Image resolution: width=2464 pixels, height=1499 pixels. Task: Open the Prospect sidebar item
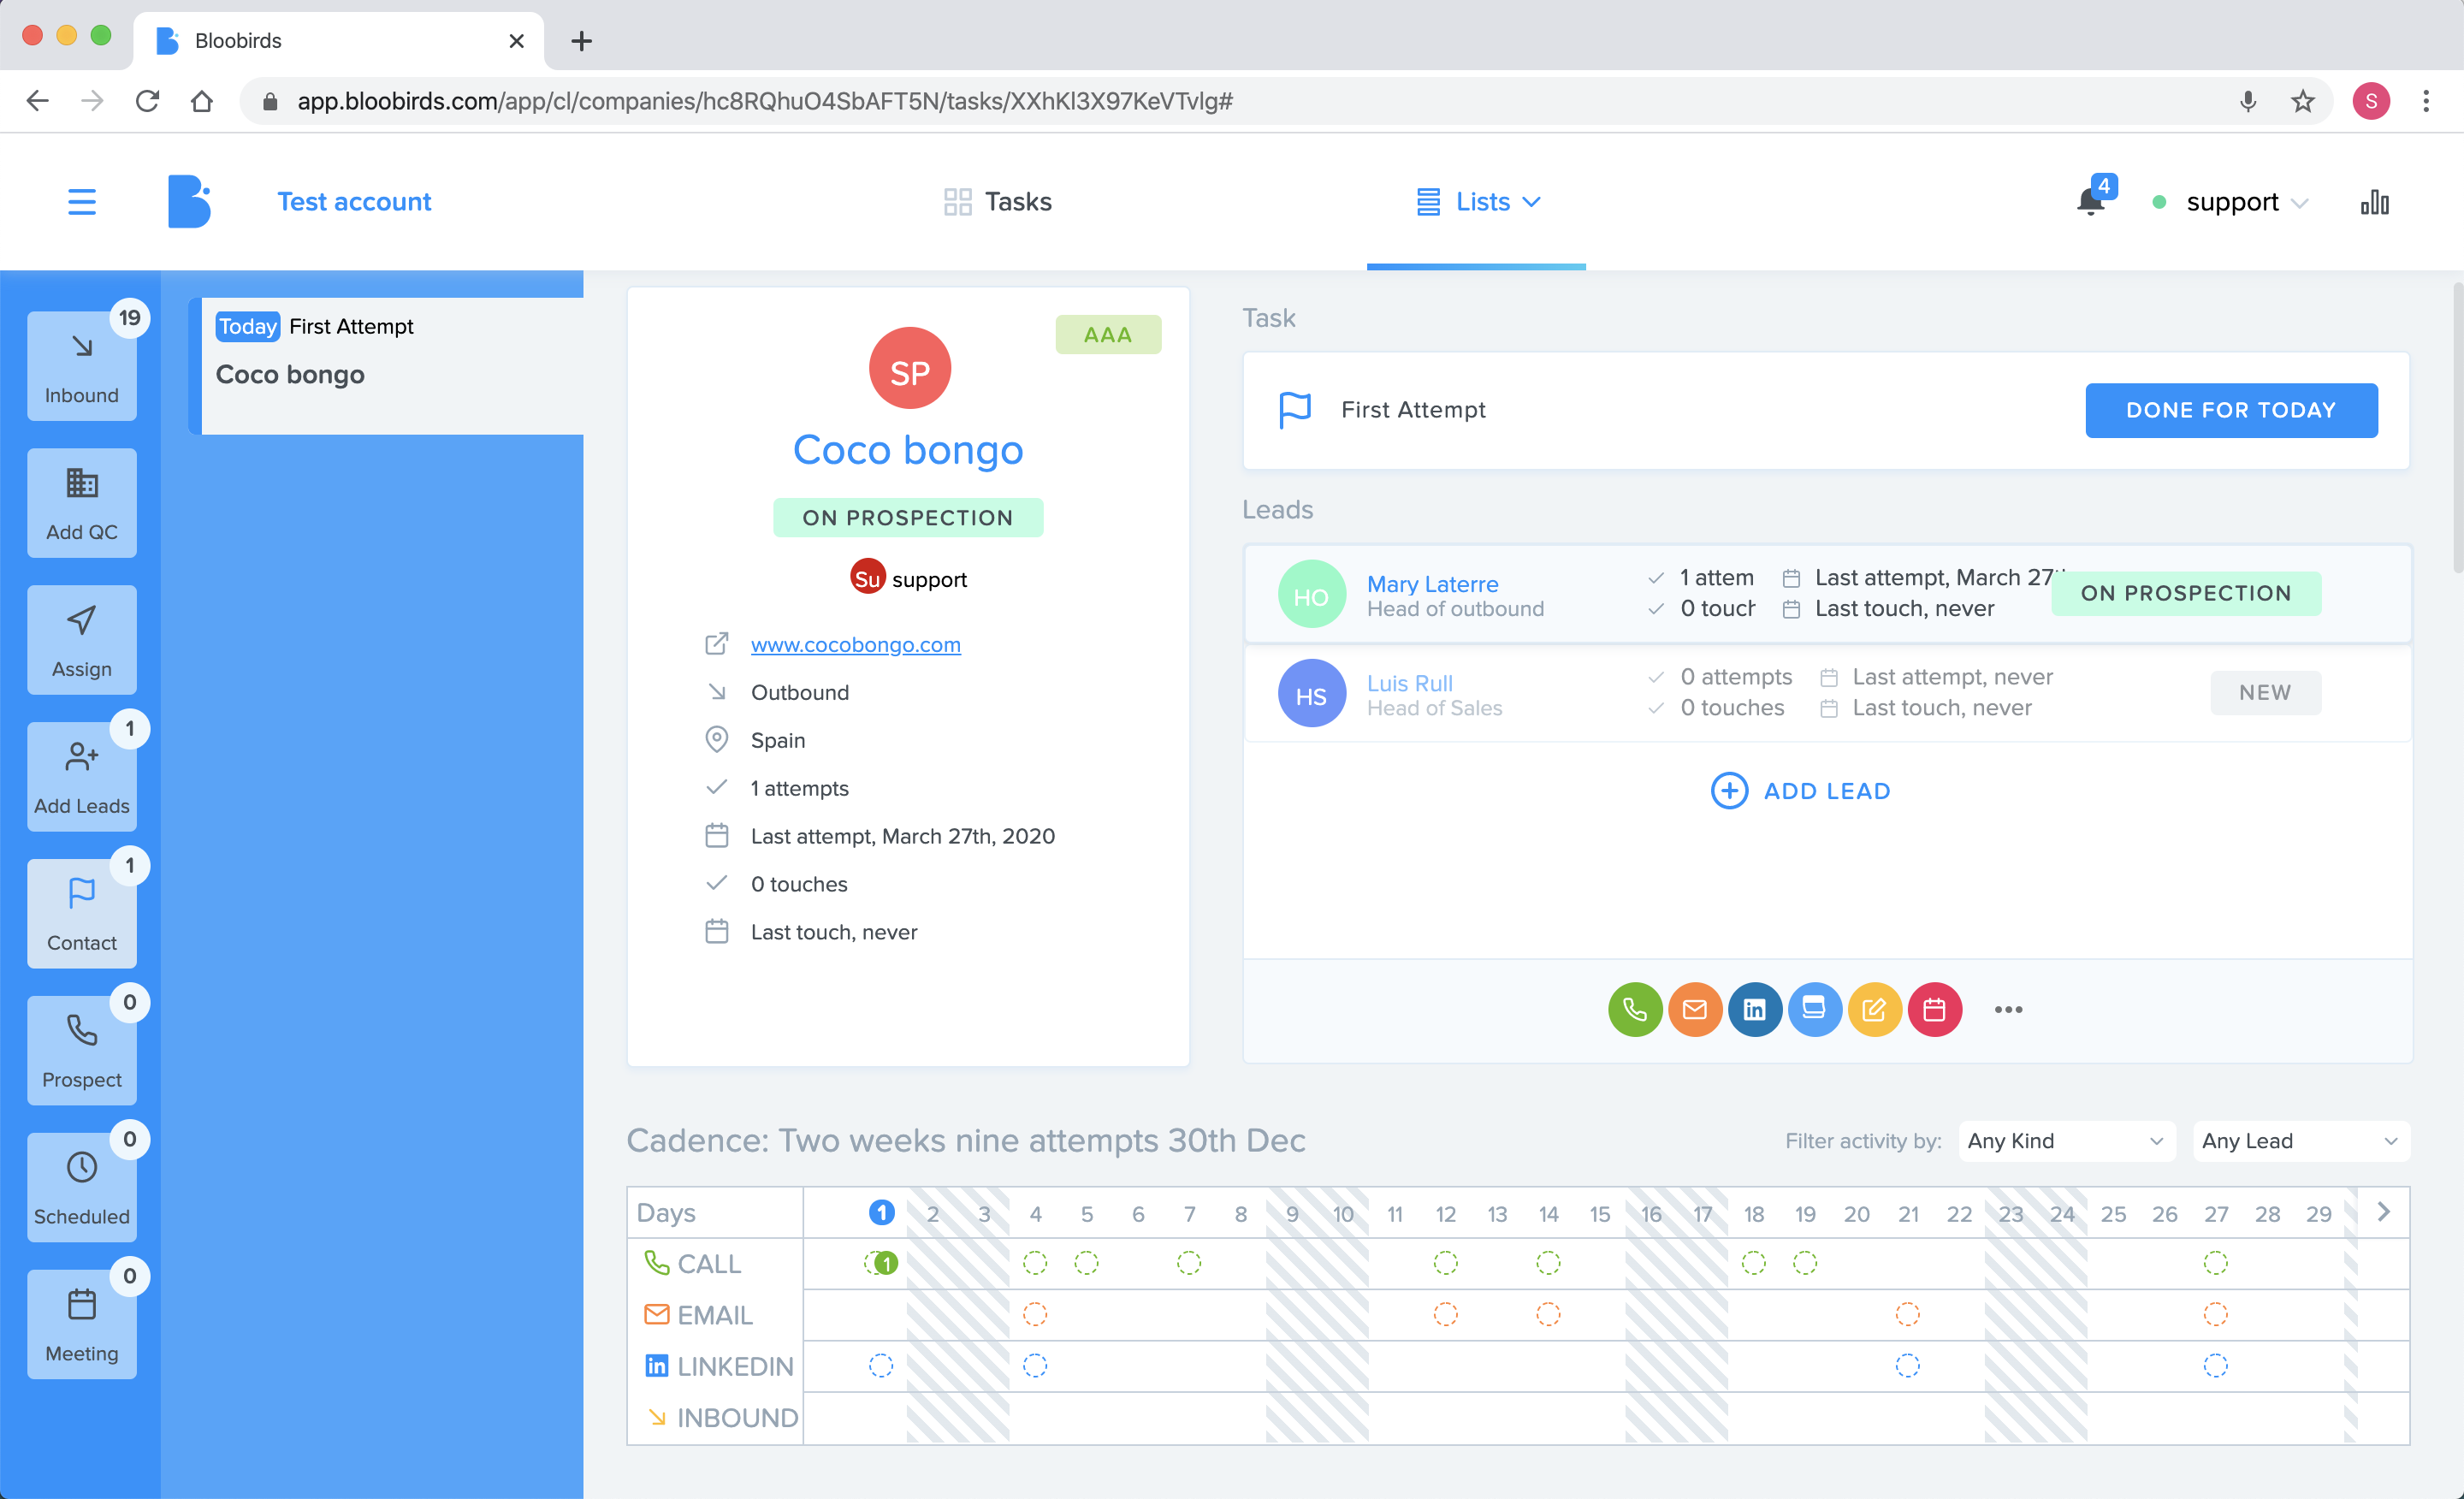82,1050
